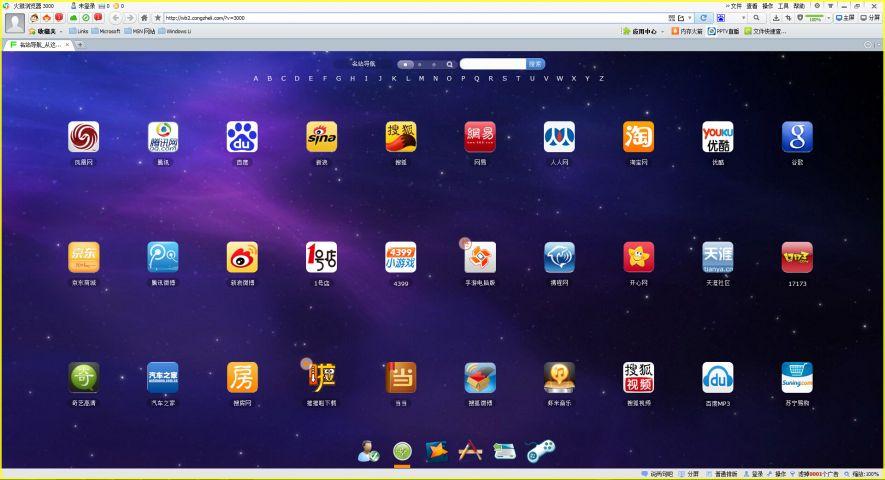The height and width of the screenshot is (480, 885).
Task: Click the letter Z in alphabet index
Action: pyautogui.click(x=602, y=78)
